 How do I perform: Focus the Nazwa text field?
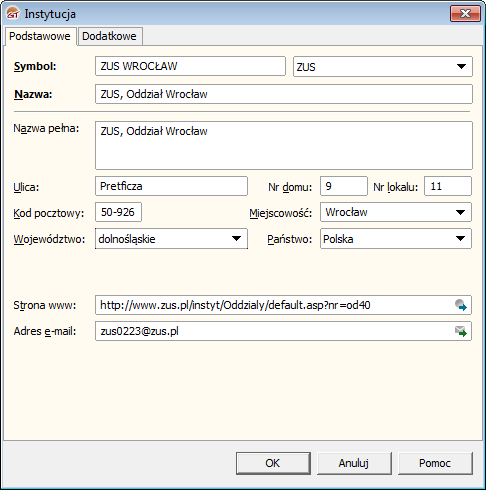tap(284, 94)
